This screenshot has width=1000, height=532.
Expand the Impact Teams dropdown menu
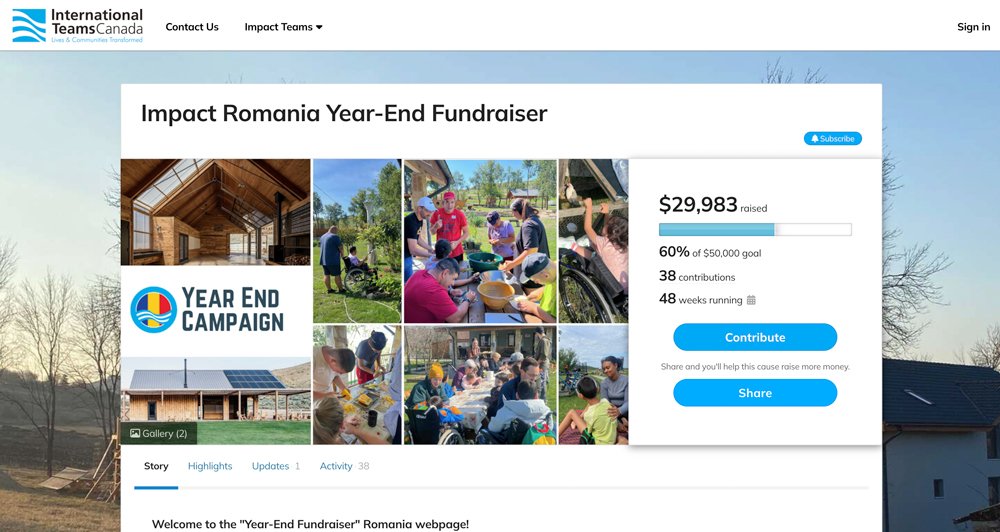pos(283,27)
